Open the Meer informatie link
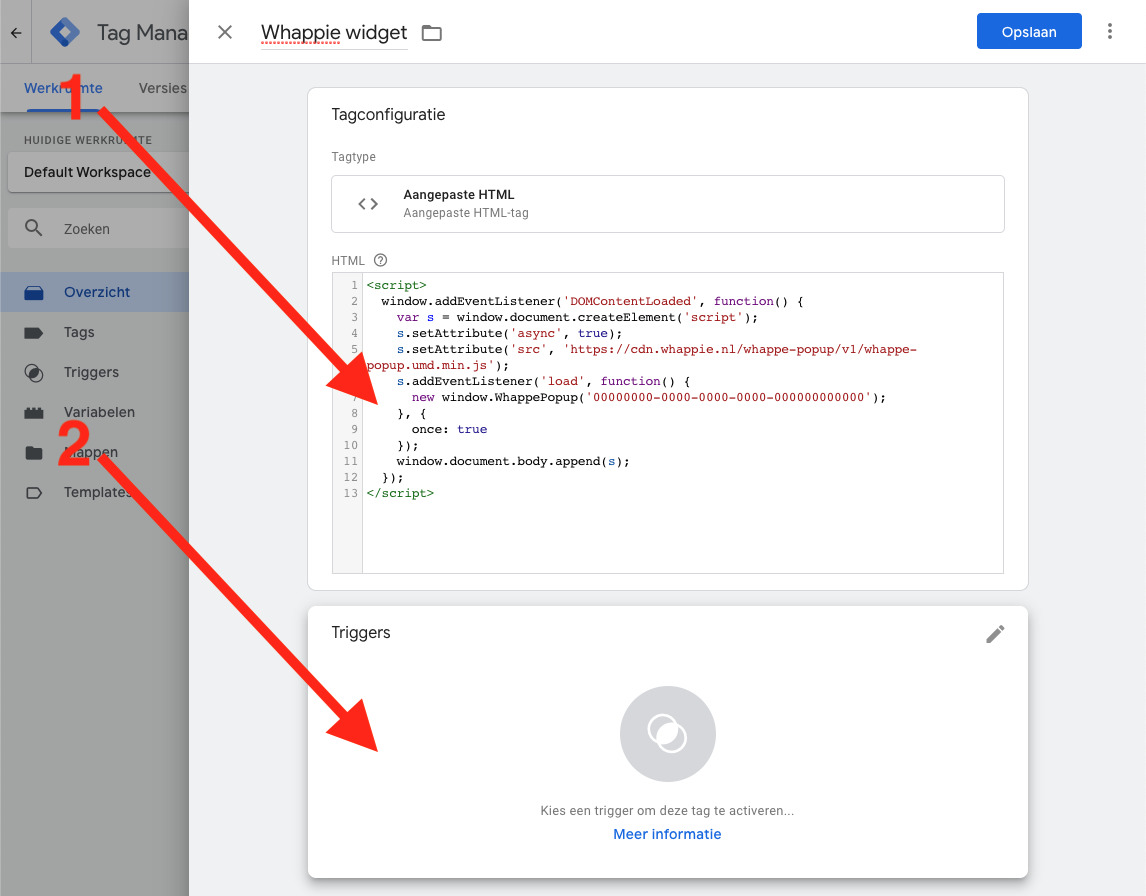Image resolution: width=1146 pixels, height=896 pixels. pyautogui.click(x=667, y=835)
